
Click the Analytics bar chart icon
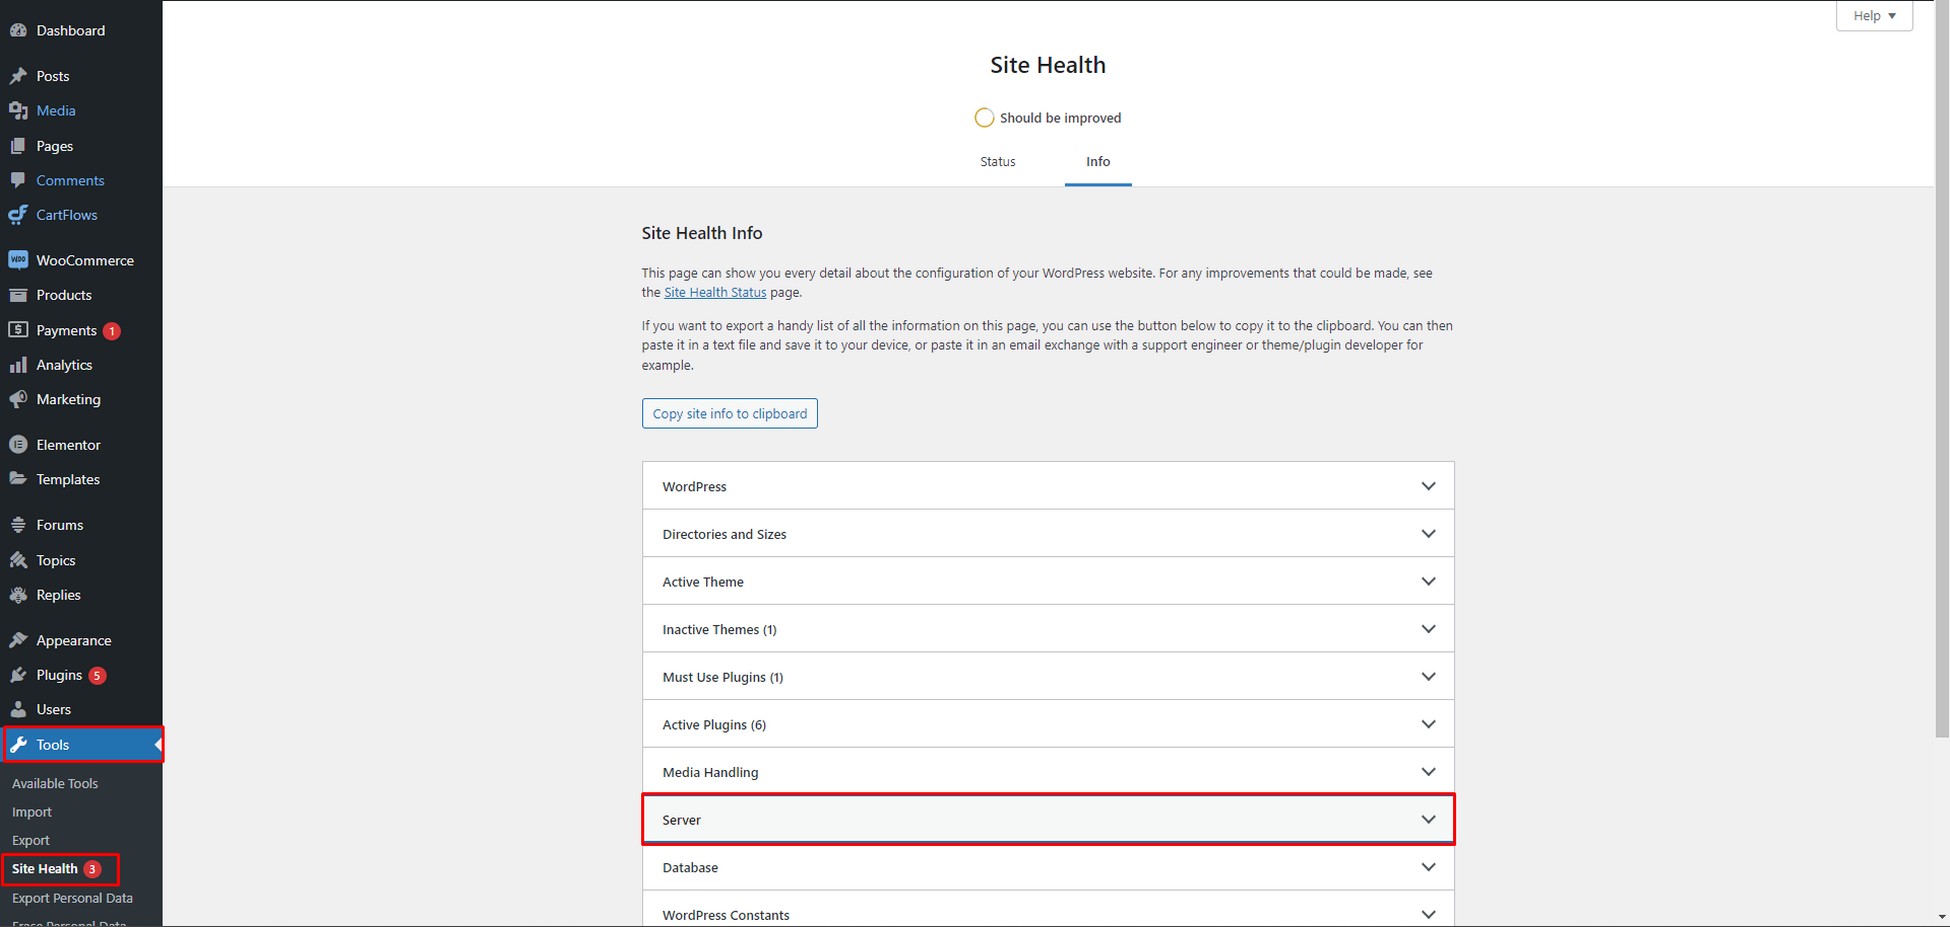(x=18, y=365)
